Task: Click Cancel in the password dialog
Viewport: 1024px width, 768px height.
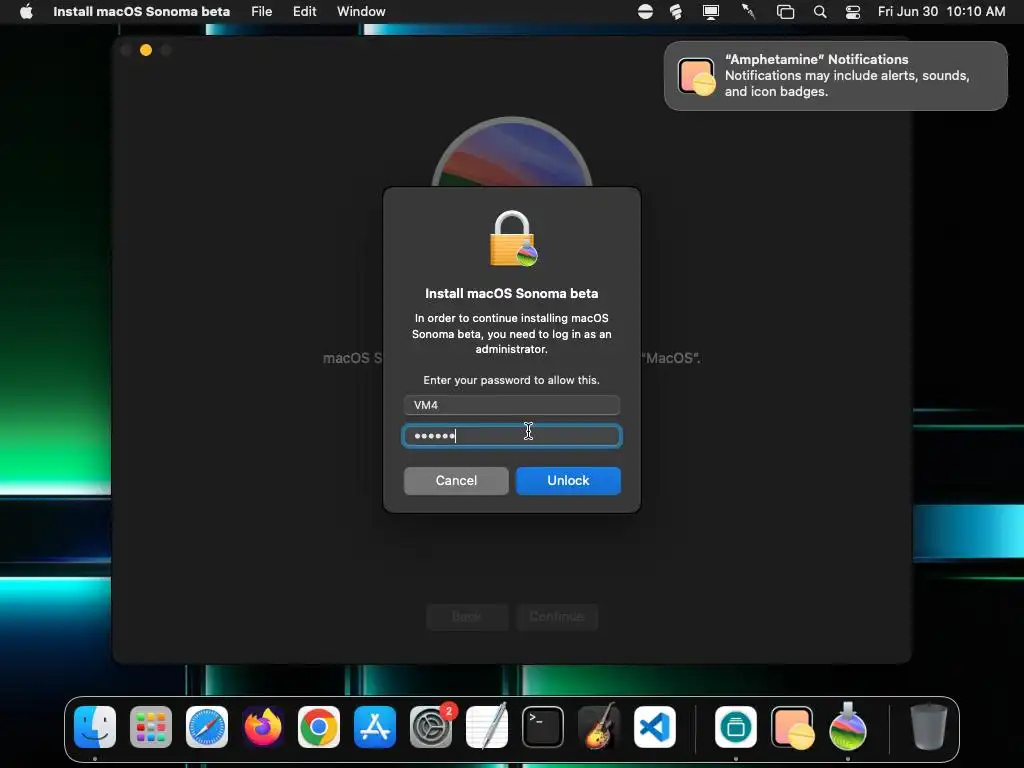Action: coord(456,481)
